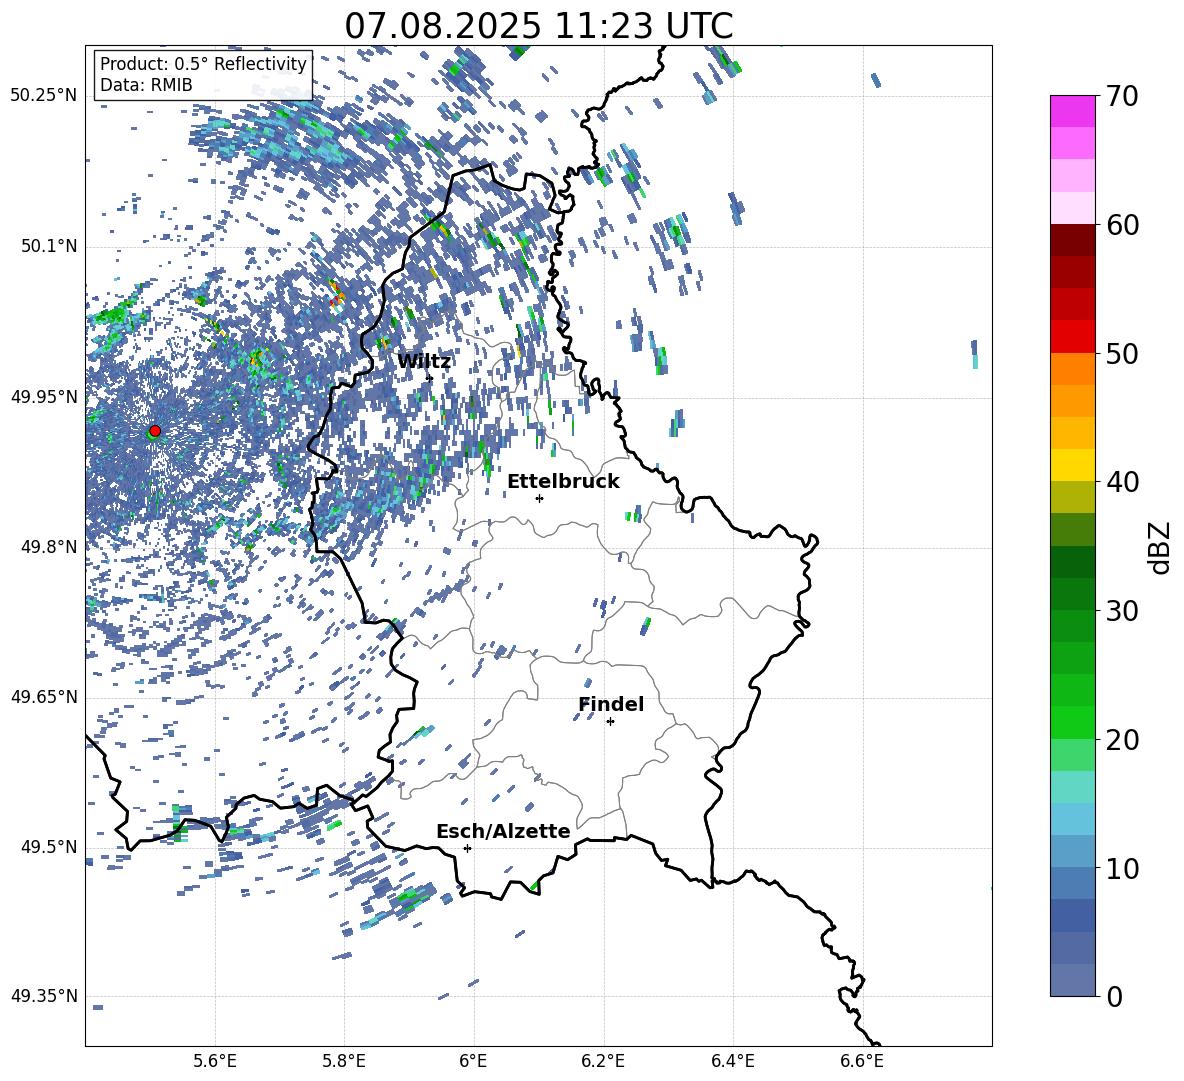Click the Esch/Alzette city label
This screenshot has width=1184, height=1081.
click(x=503, y=831)
